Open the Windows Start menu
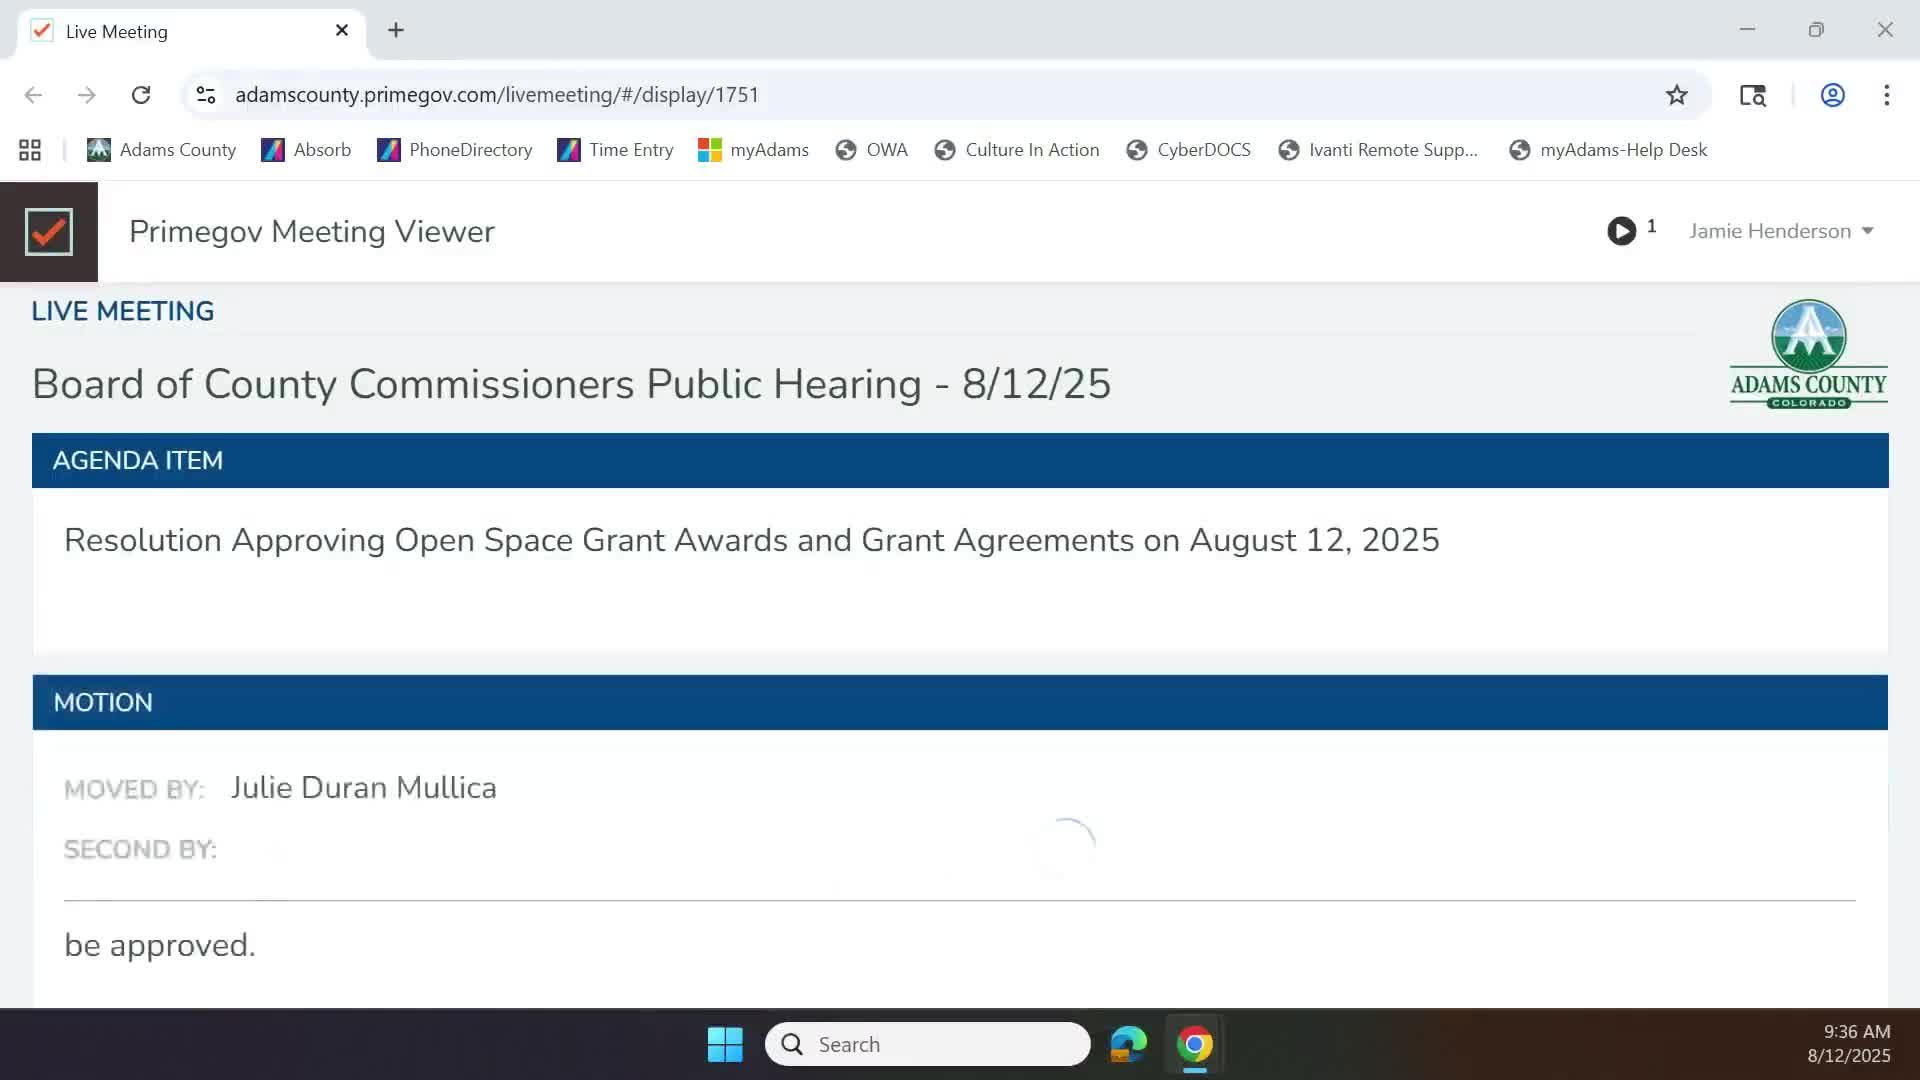The height and width of the screenshot is (1080, 1920). 725,1044
